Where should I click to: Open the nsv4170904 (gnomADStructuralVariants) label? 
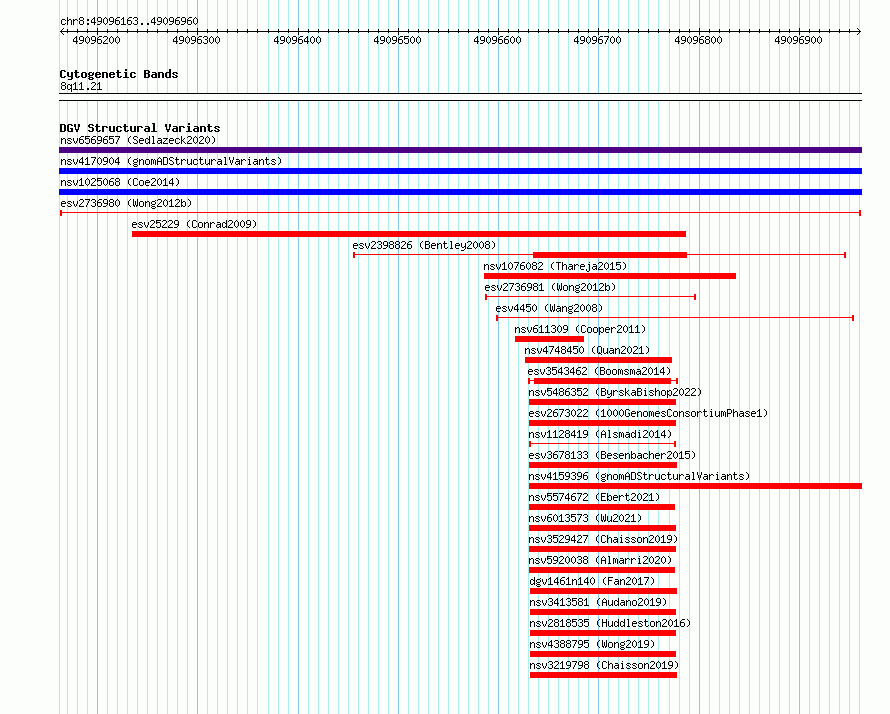click(x=171, y=161)
